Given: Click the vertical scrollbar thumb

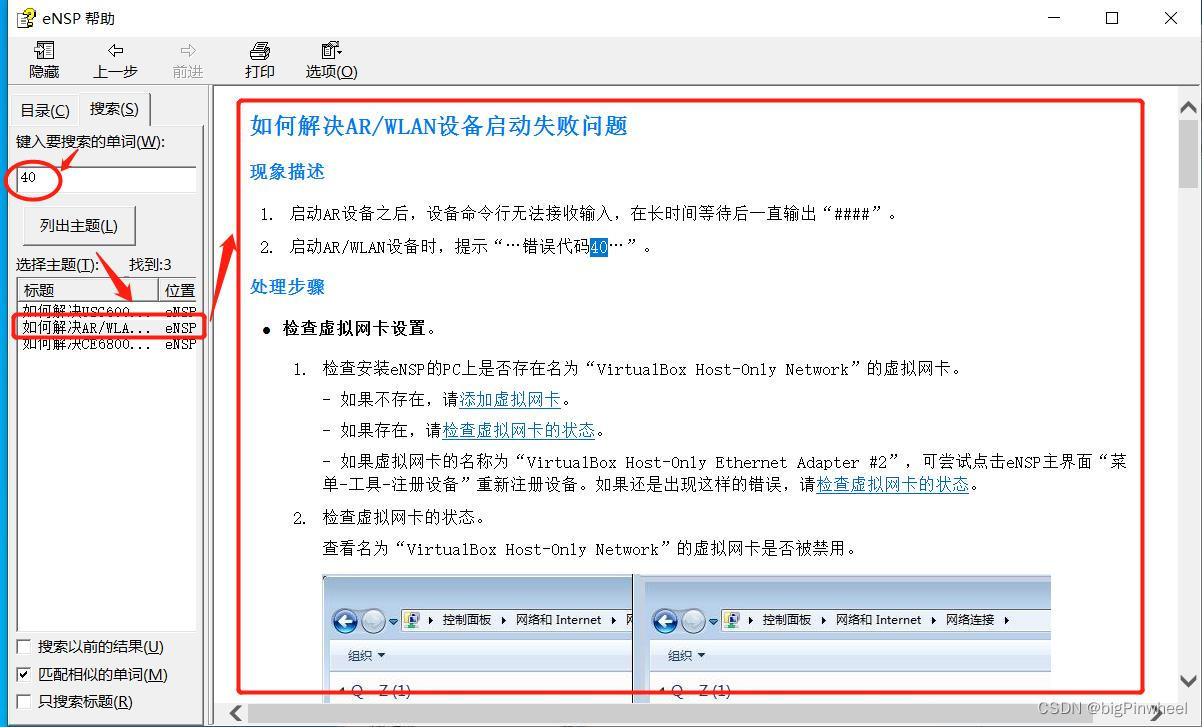Looking at the screenshot, I should pyautogui.click(x=1189, y=153).
